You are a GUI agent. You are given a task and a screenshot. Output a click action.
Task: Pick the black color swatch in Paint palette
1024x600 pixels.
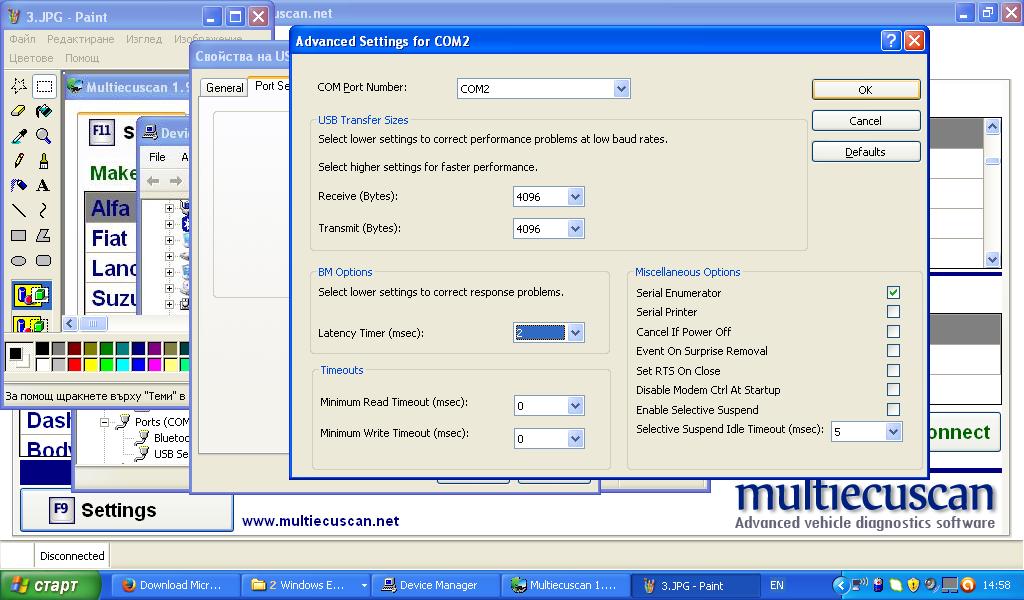tap(42, 349)
